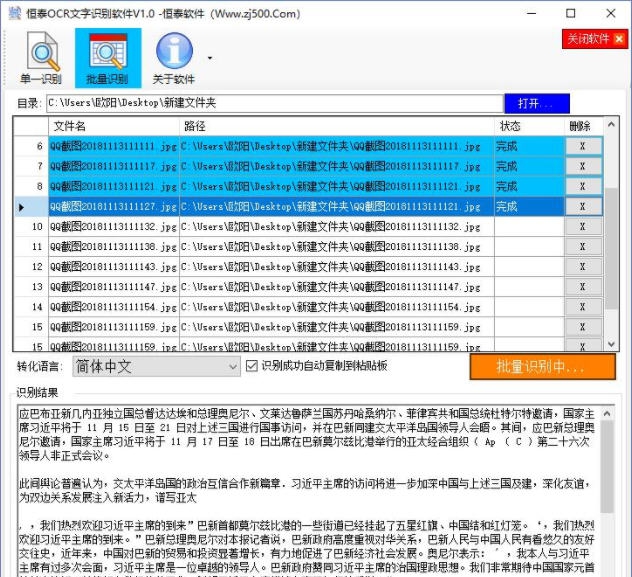632x577 pixels.
Task: Delete row 7 using its X button
Action: 582,166
